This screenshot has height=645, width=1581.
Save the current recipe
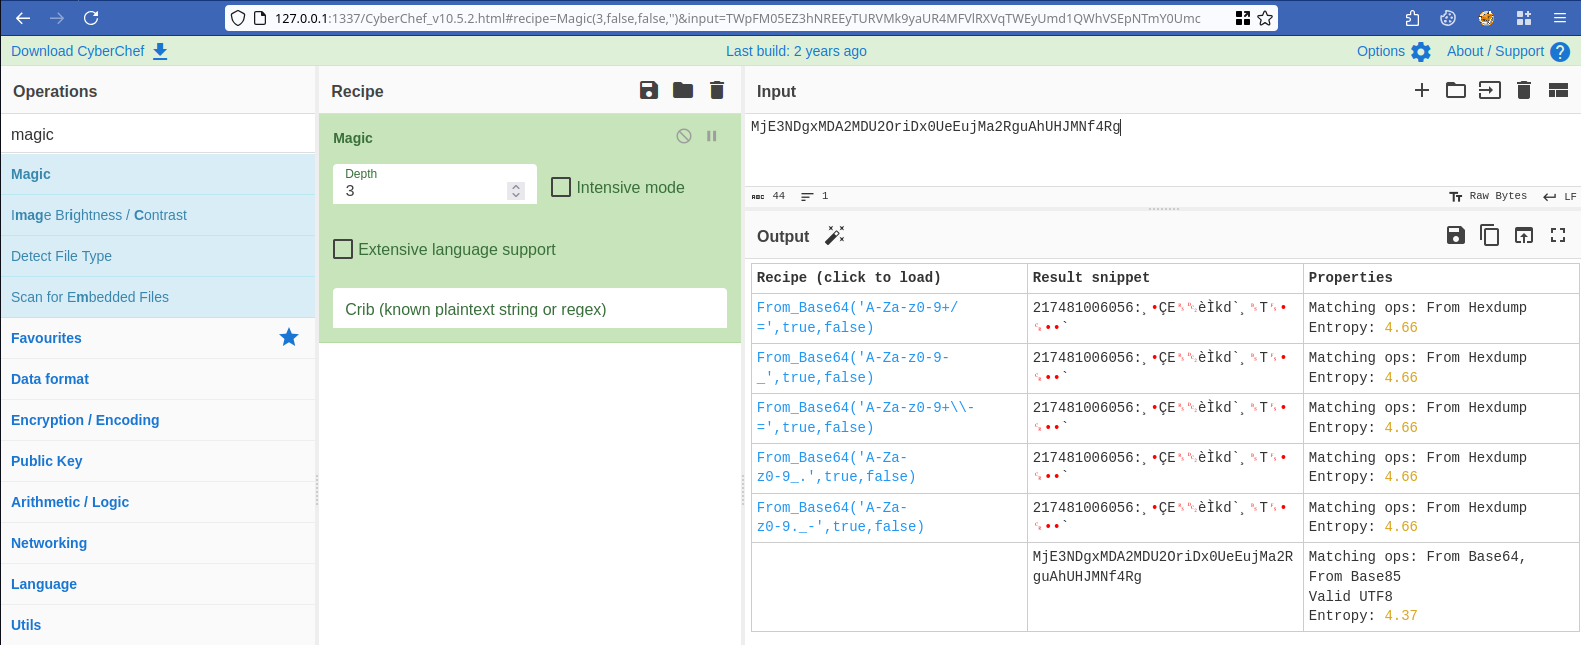(x=649, y=90)
